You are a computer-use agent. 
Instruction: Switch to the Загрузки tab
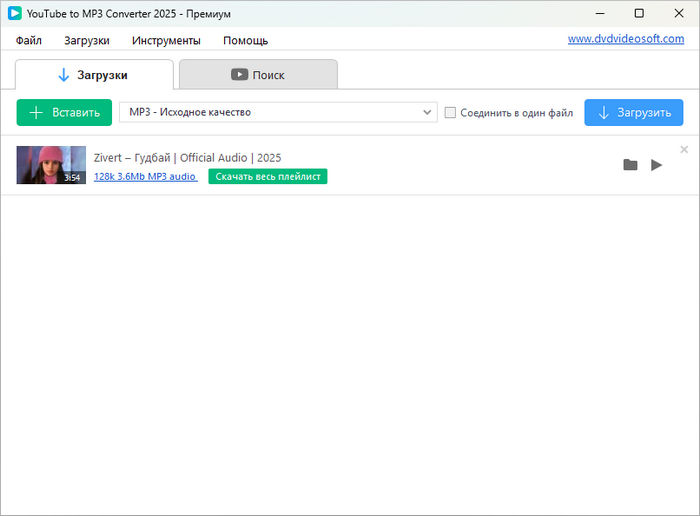(x=94, y=75)
